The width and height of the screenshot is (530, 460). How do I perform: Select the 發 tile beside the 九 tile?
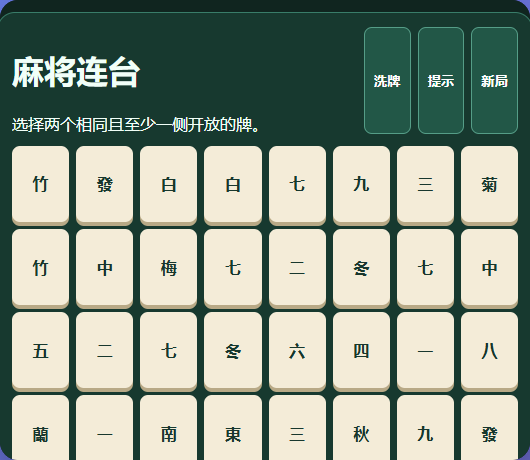click(x=489, y=429)
